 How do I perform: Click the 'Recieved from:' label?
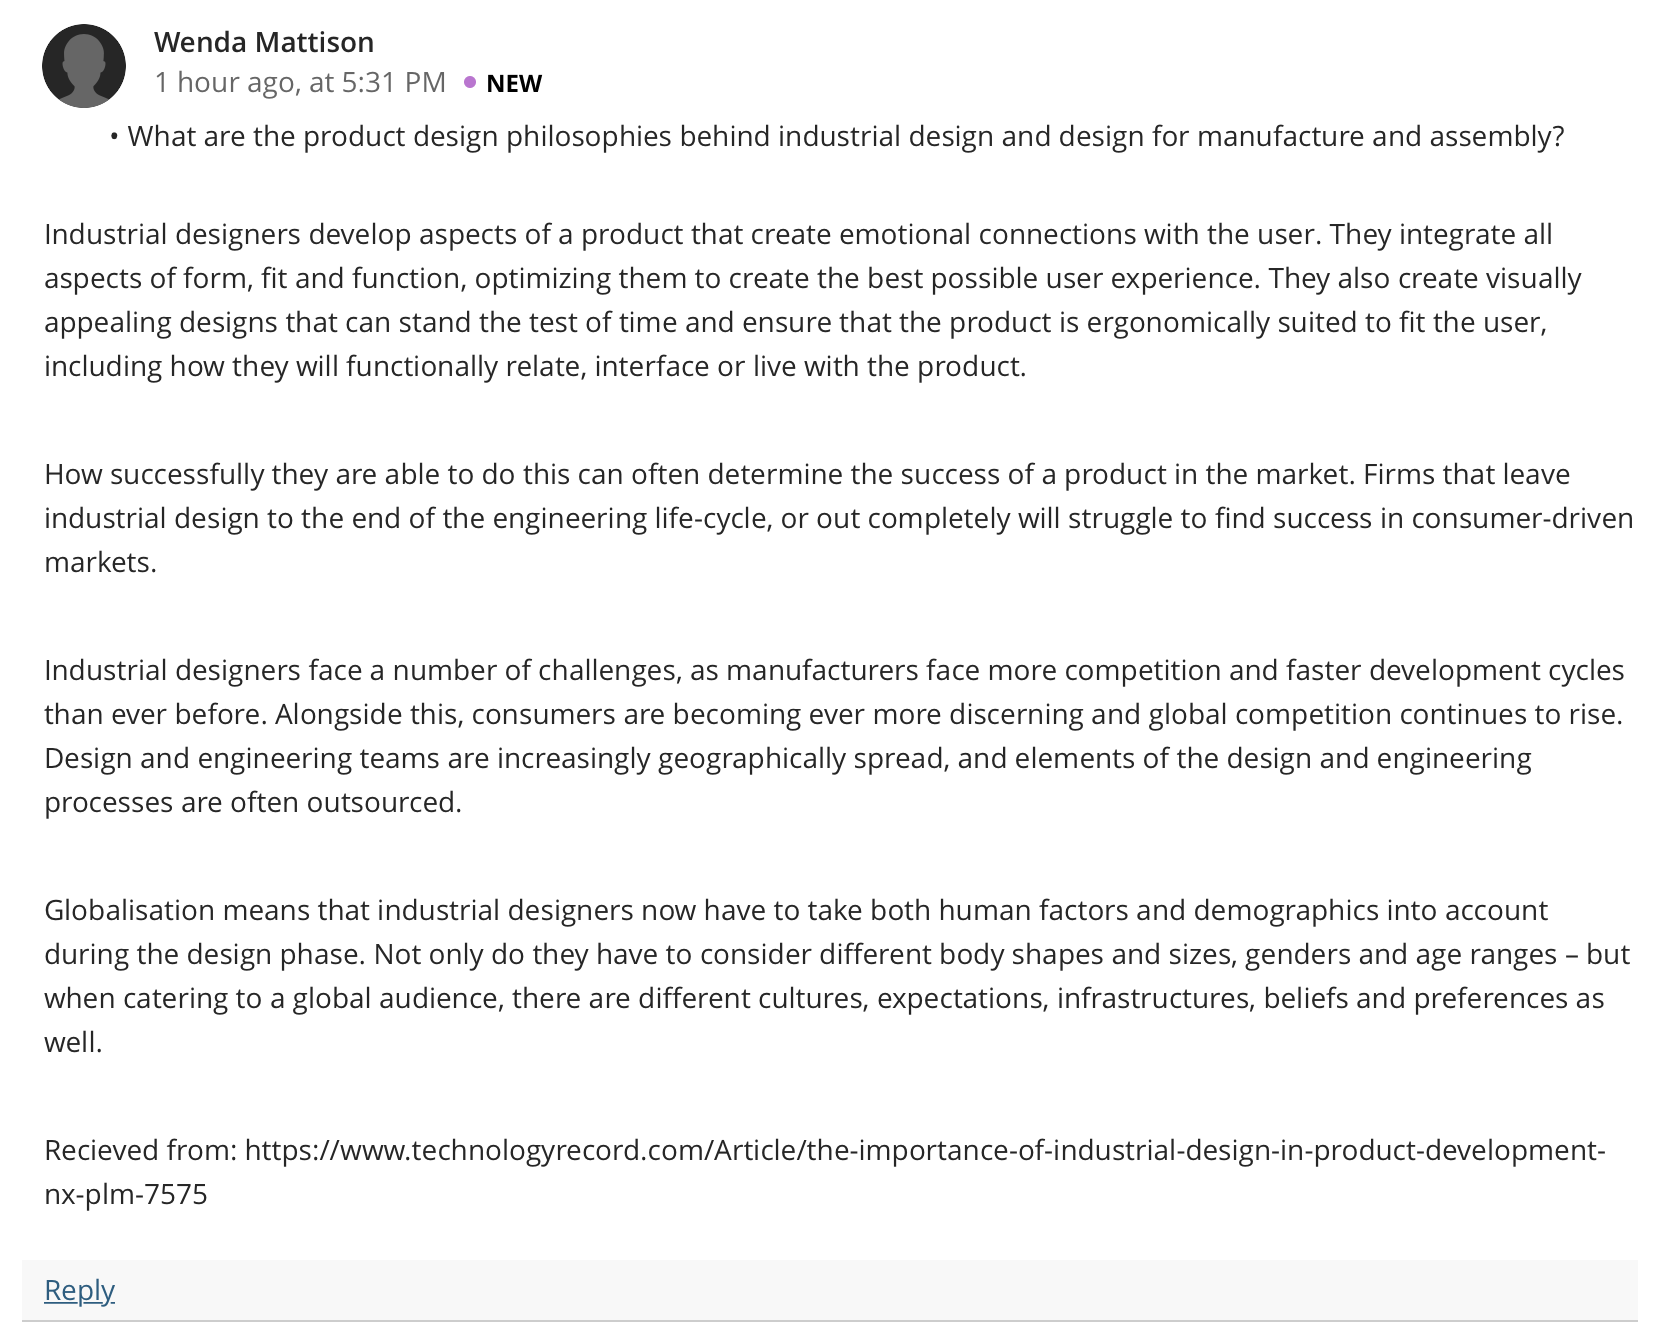pos(140,1150)
